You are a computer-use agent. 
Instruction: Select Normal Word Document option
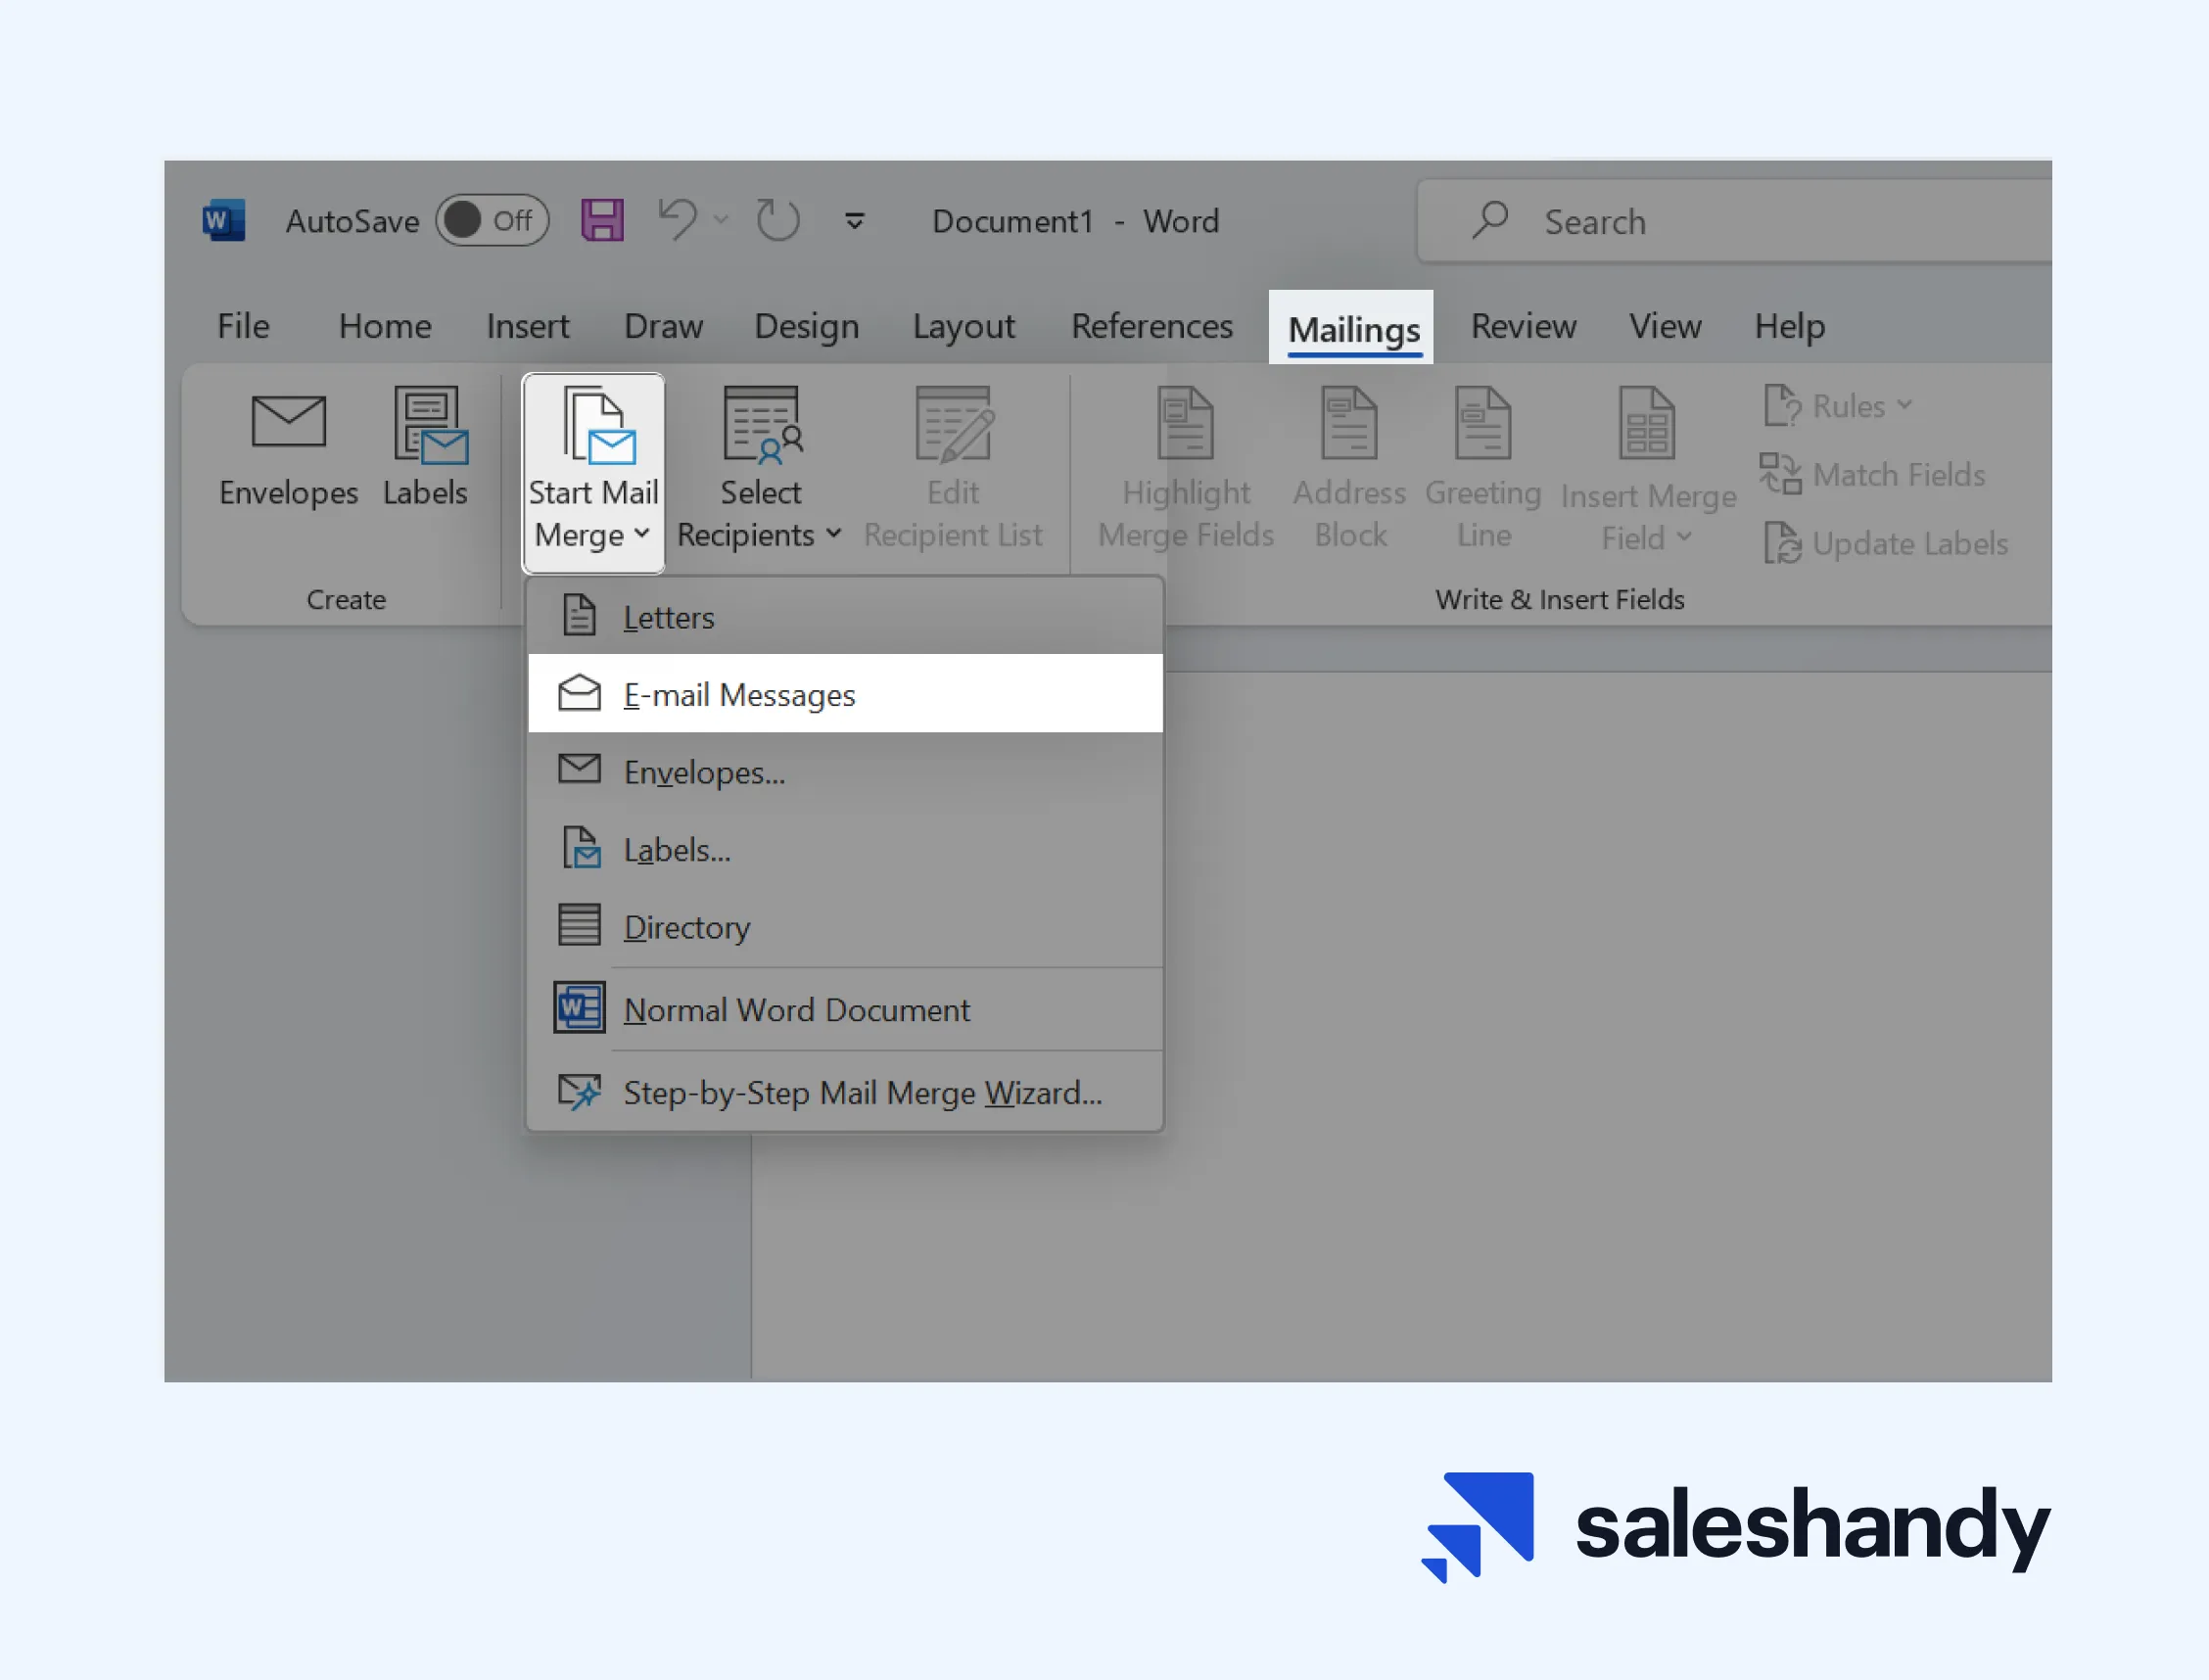[845, 1009]
